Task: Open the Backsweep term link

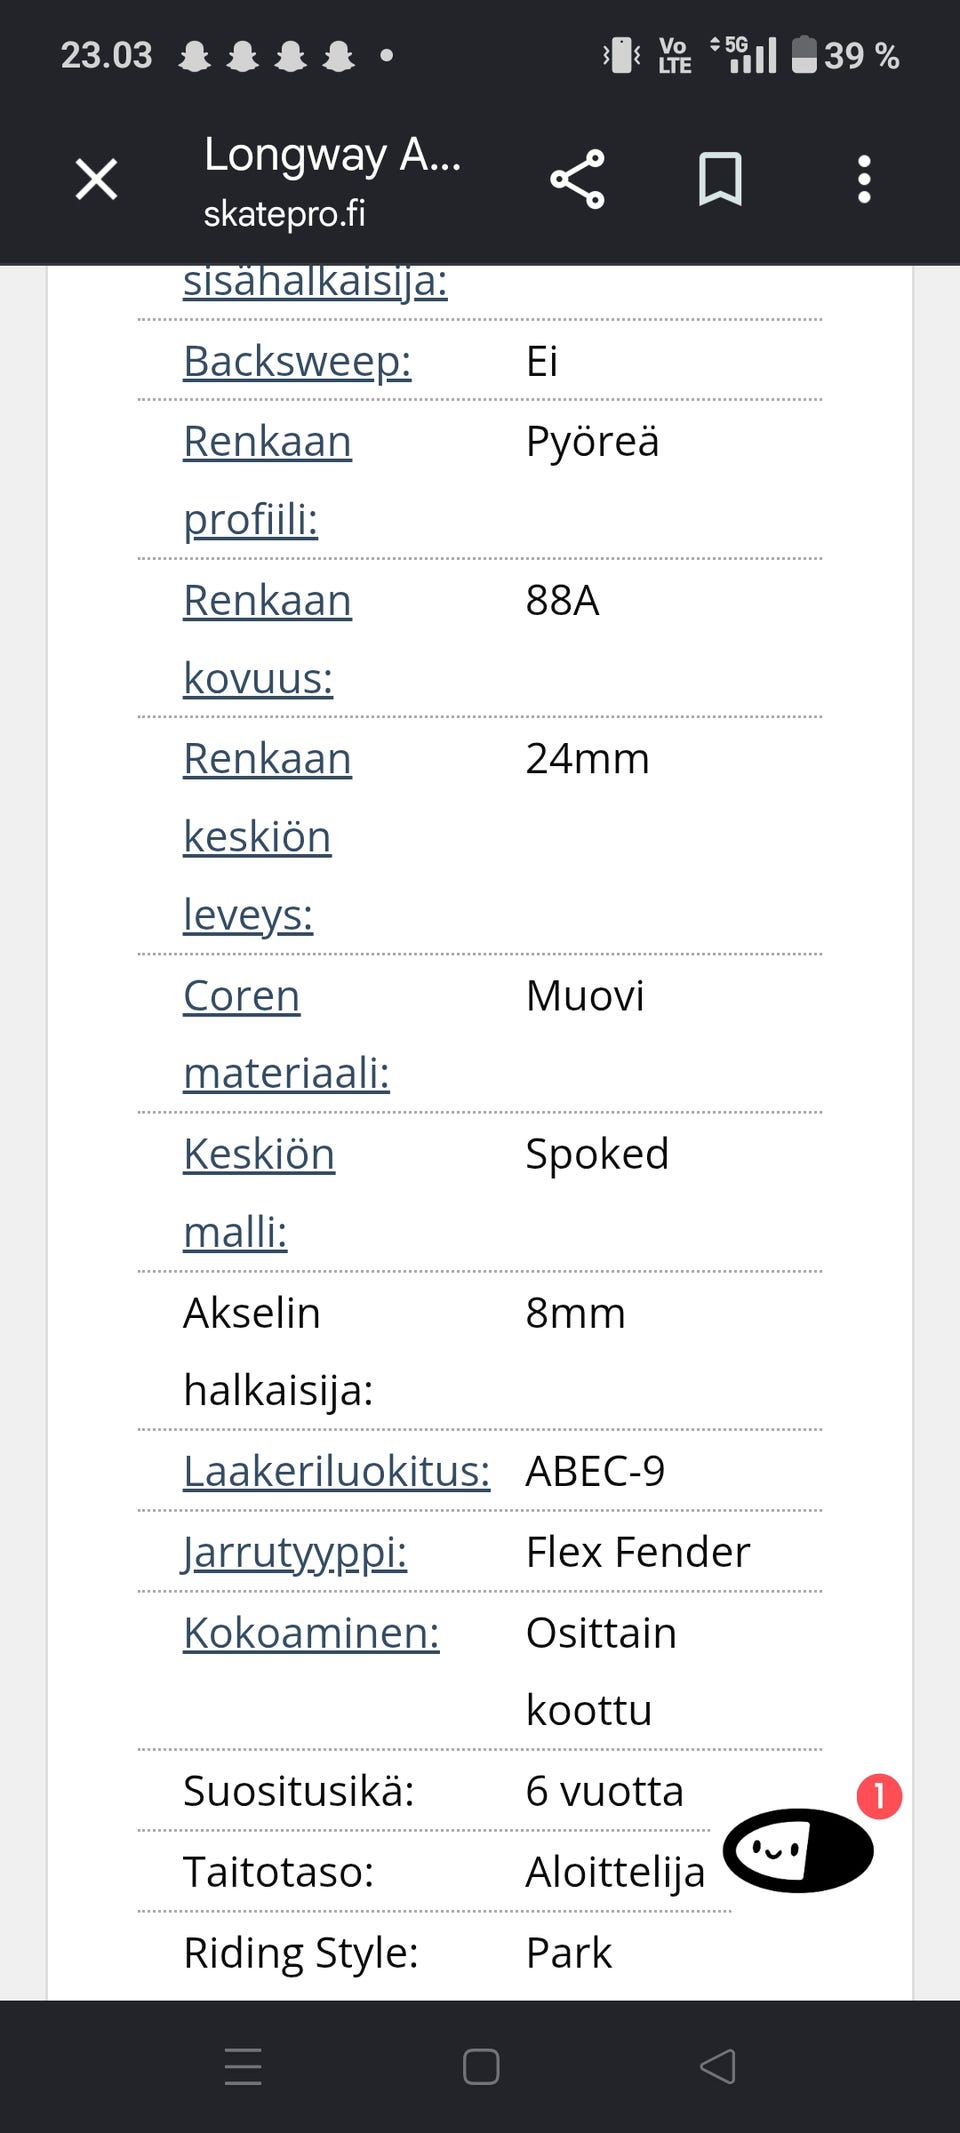Action: (297, 361)
